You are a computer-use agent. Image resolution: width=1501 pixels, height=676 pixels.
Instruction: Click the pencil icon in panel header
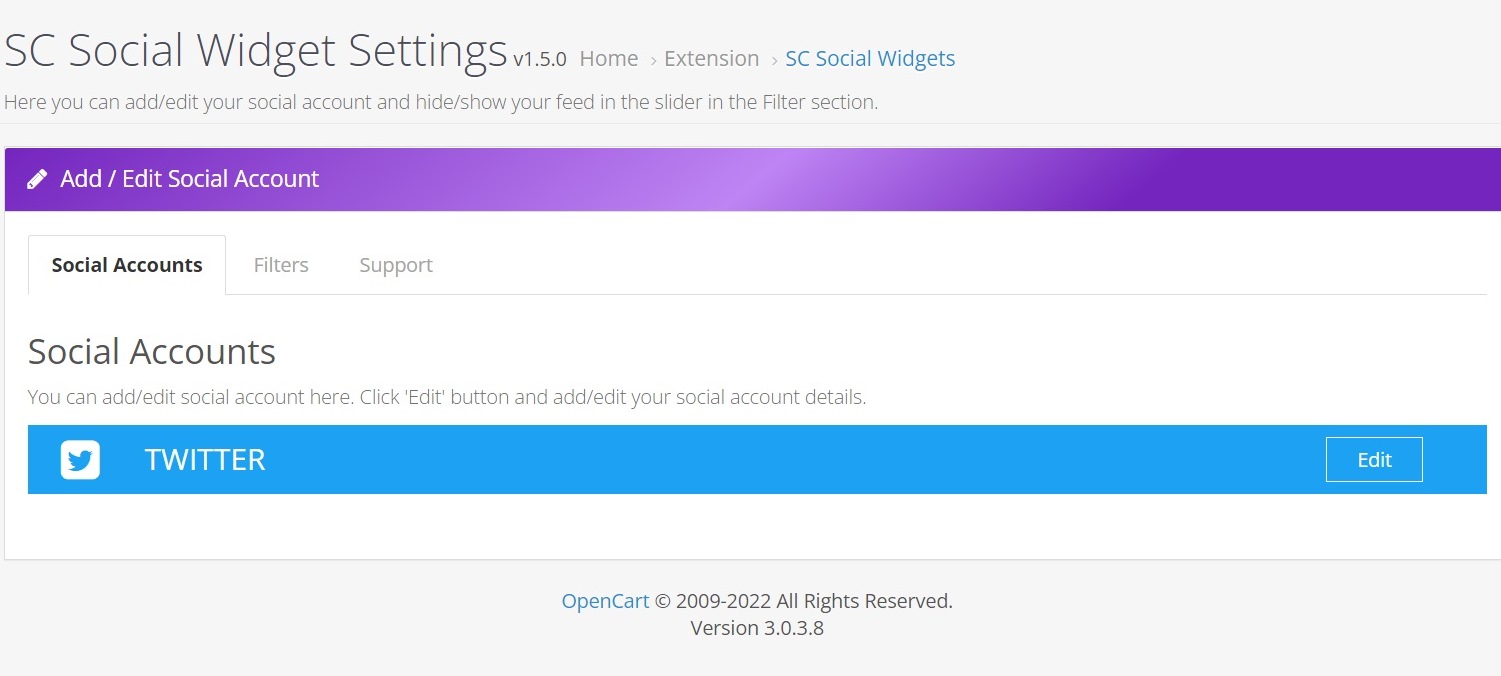(x=37, y=179)
